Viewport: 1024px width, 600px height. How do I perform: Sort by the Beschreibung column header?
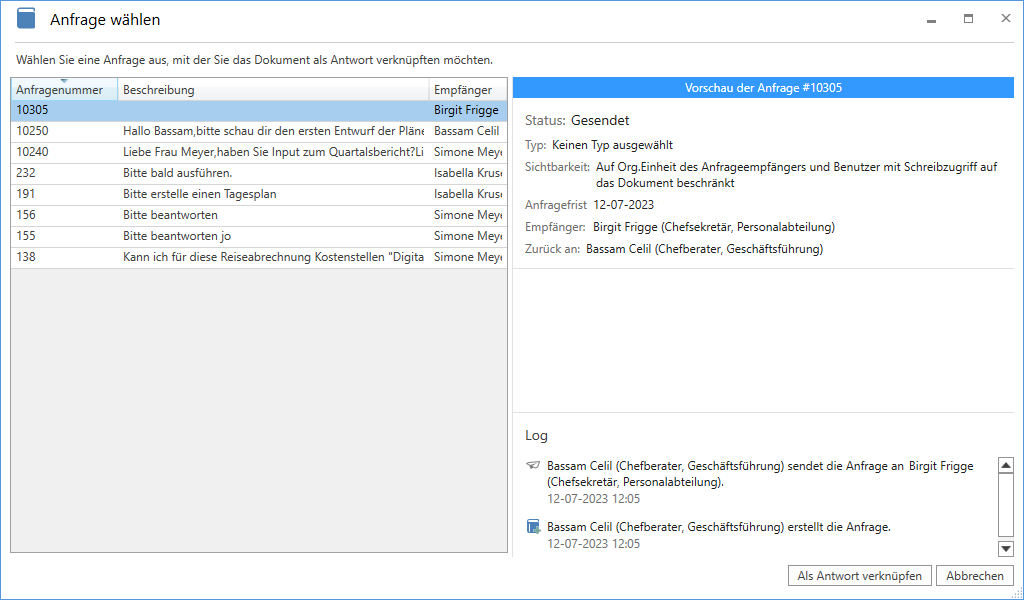272,90
